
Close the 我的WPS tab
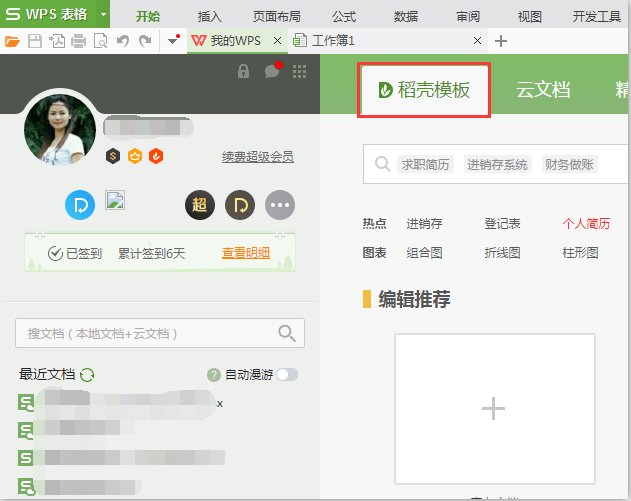tap(277, 41)
